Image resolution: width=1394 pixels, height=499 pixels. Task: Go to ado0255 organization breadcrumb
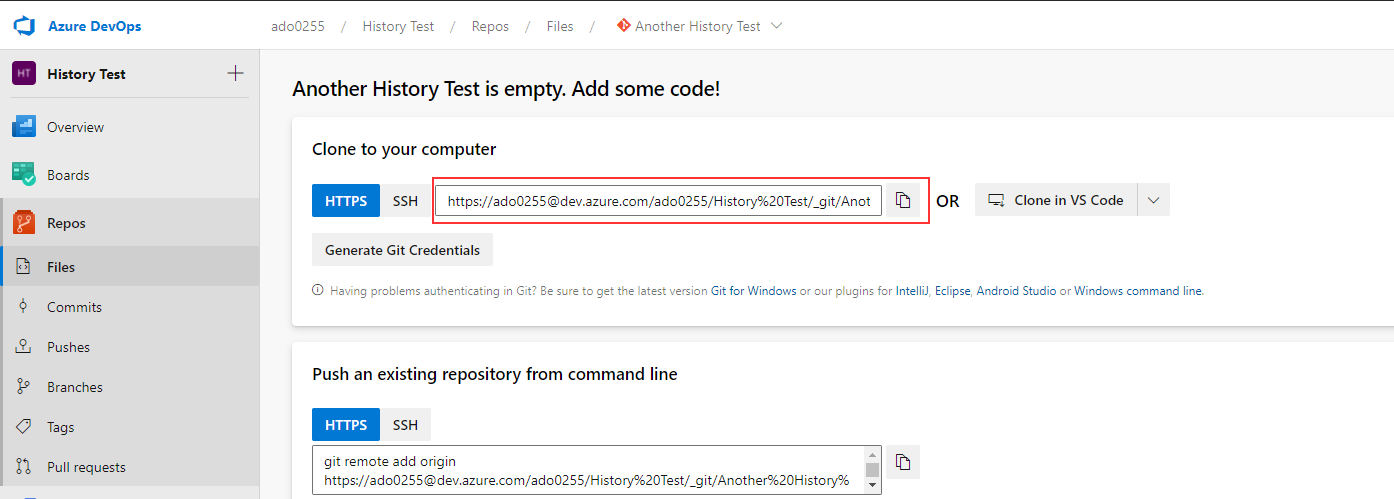tap(298, 26)
